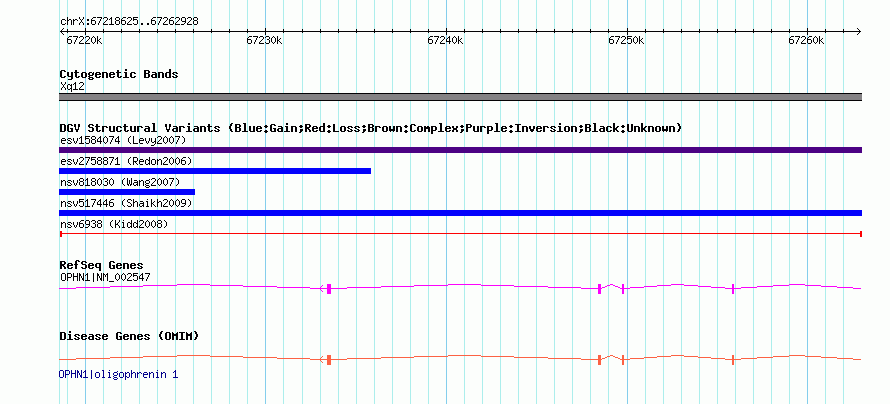
Task: Click the nsv818030 (Wang2007) blue bar
Action: [127, 192]
